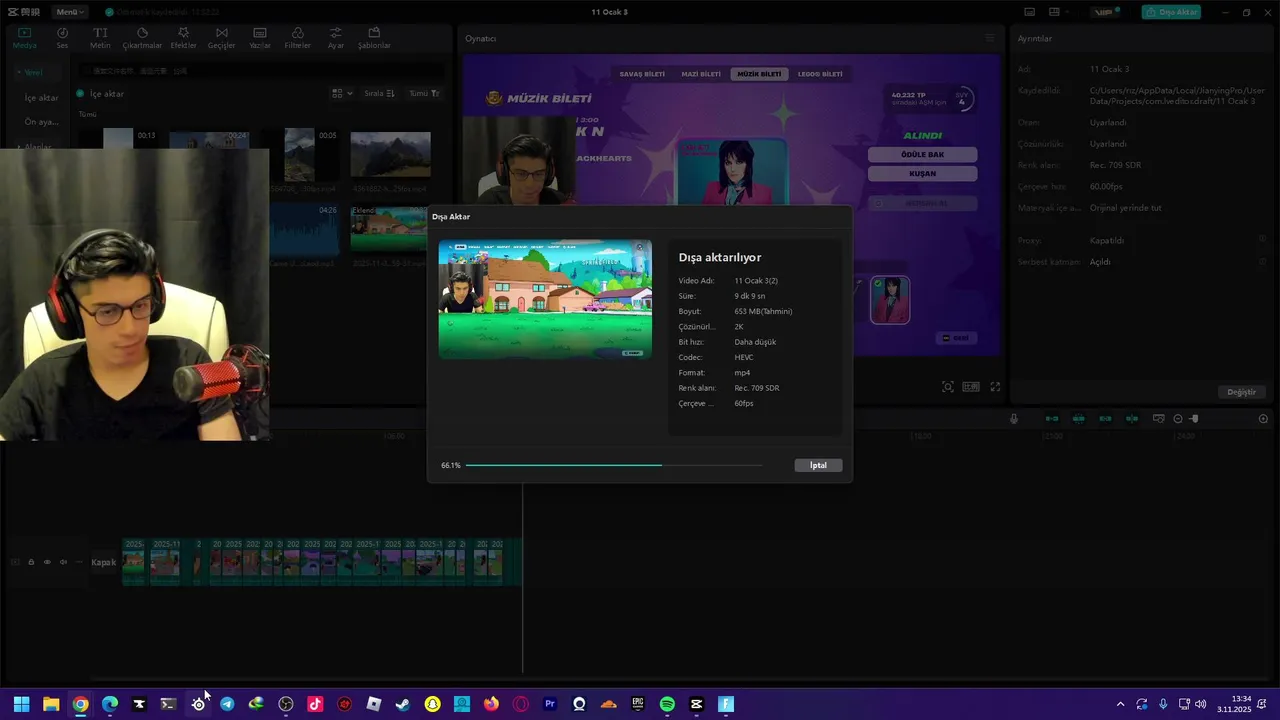Hide the main track with eye icon
Viewport: 1280px width, 720px height.
[x=47, y=562]
